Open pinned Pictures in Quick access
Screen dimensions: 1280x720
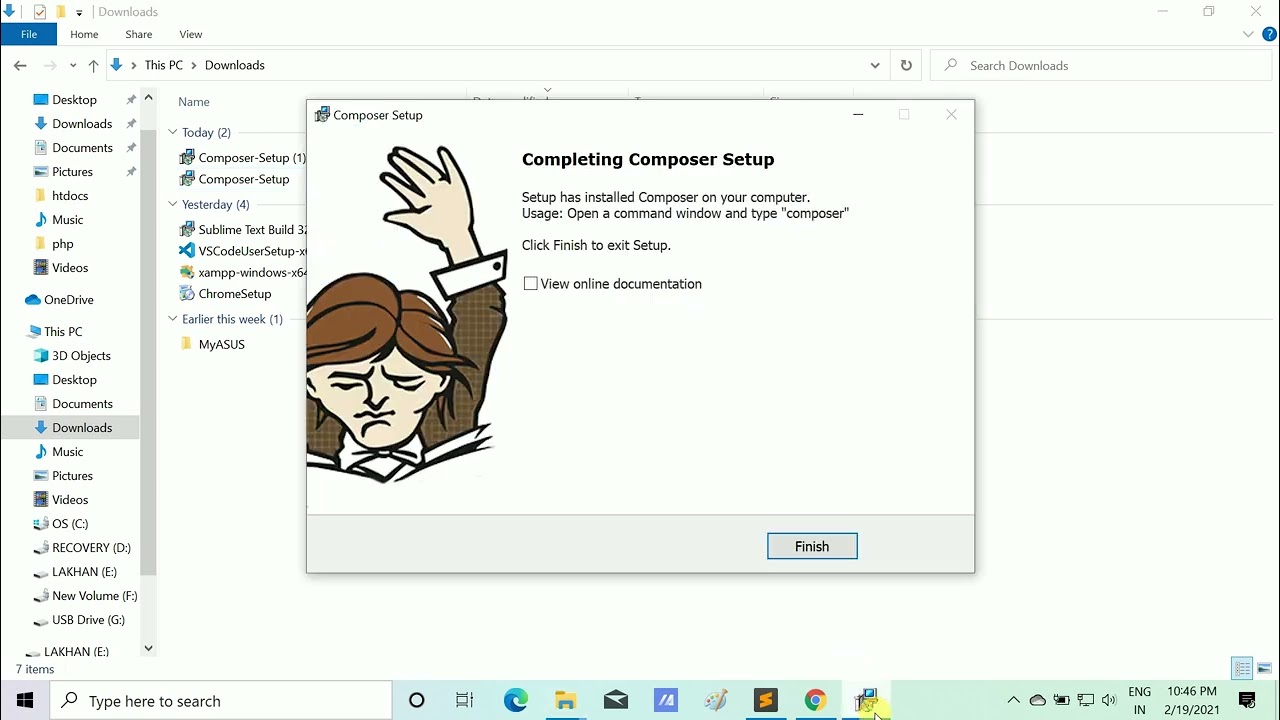(x=72, y=172)
